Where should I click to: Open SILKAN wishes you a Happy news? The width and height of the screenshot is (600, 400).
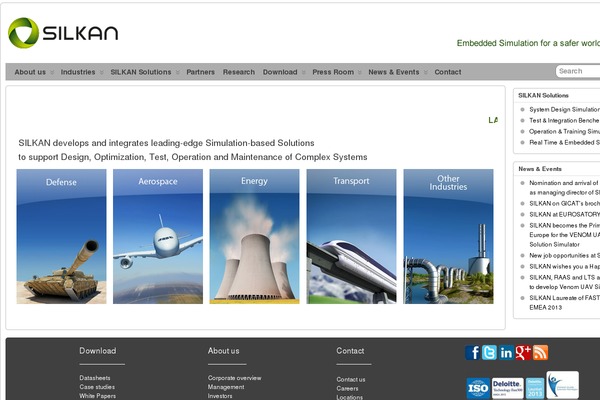pyautogui.click(x=564, y=267)
